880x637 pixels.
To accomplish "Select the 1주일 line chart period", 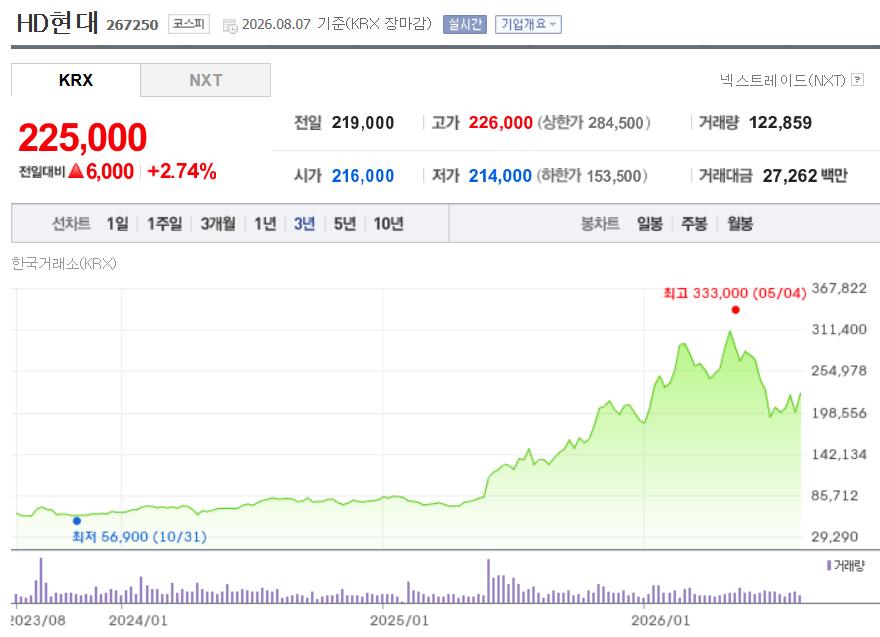I will pyautogui.click(x=164, y=223).
